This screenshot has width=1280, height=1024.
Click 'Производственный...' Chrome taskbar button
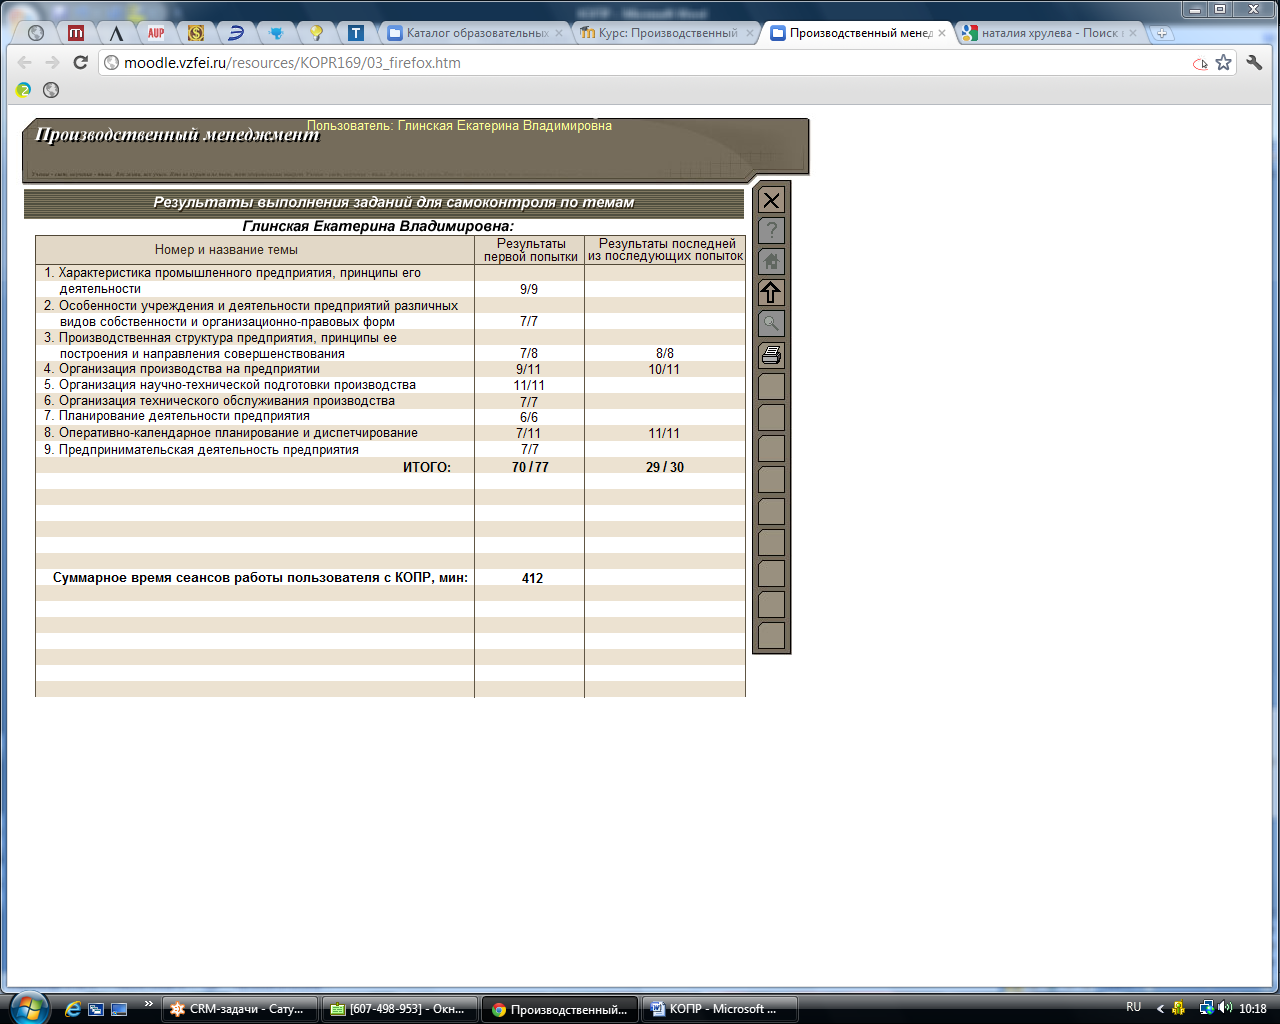pyautogui.click(x=560, y=1009)
